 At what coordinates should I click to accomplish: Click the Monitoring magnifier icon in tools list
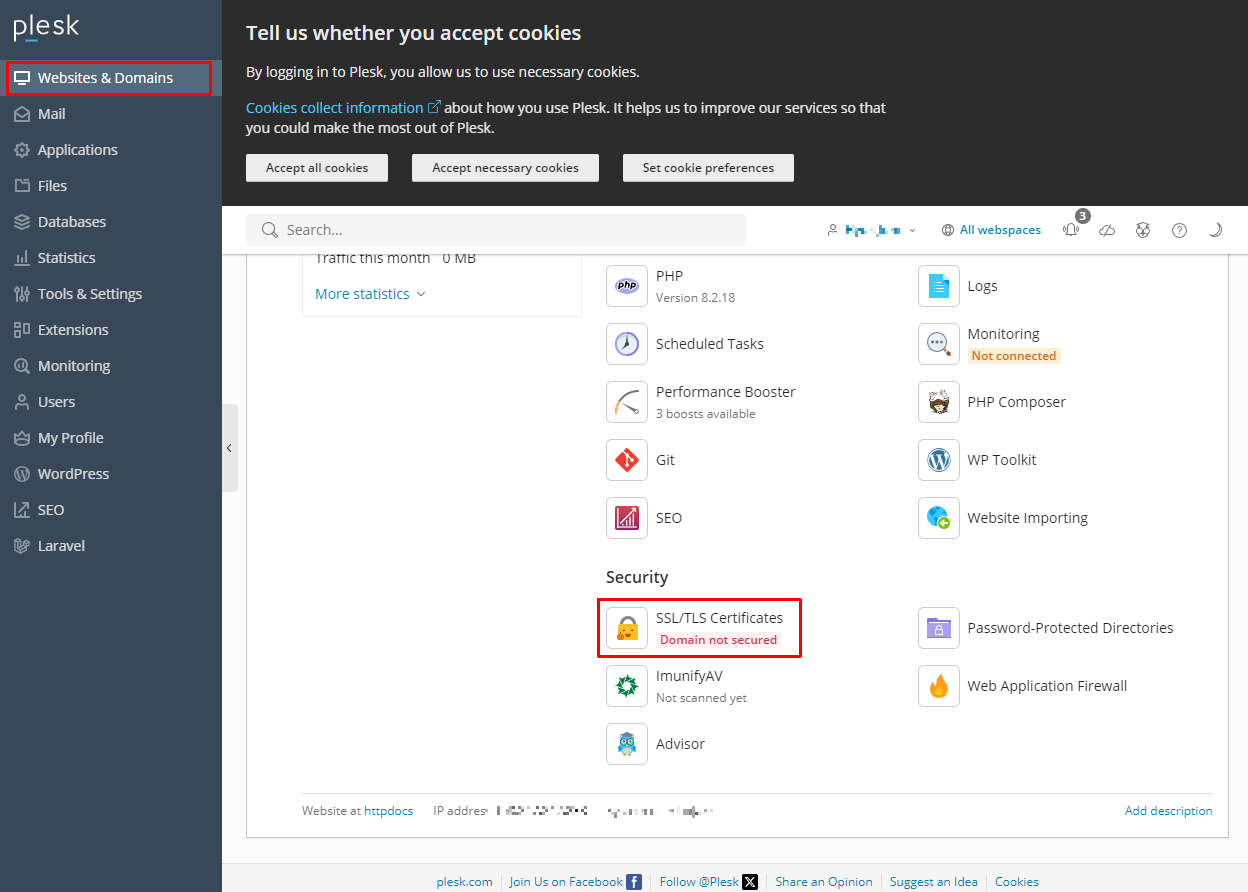pyautogui.click(x=939, y=344)
